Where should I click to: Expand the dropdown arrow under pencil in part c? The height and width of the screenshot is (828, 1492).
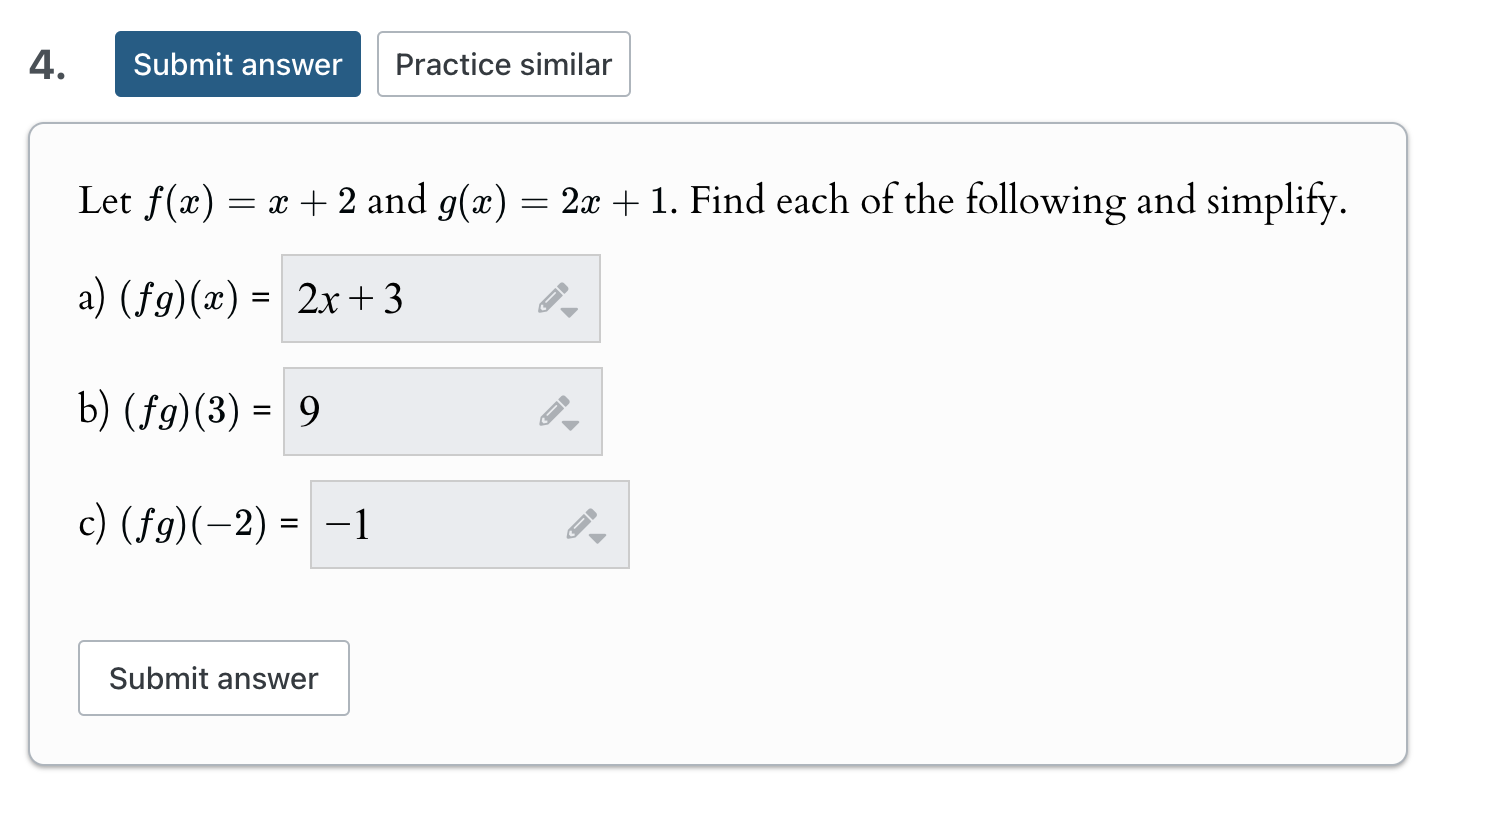point(596,539)
